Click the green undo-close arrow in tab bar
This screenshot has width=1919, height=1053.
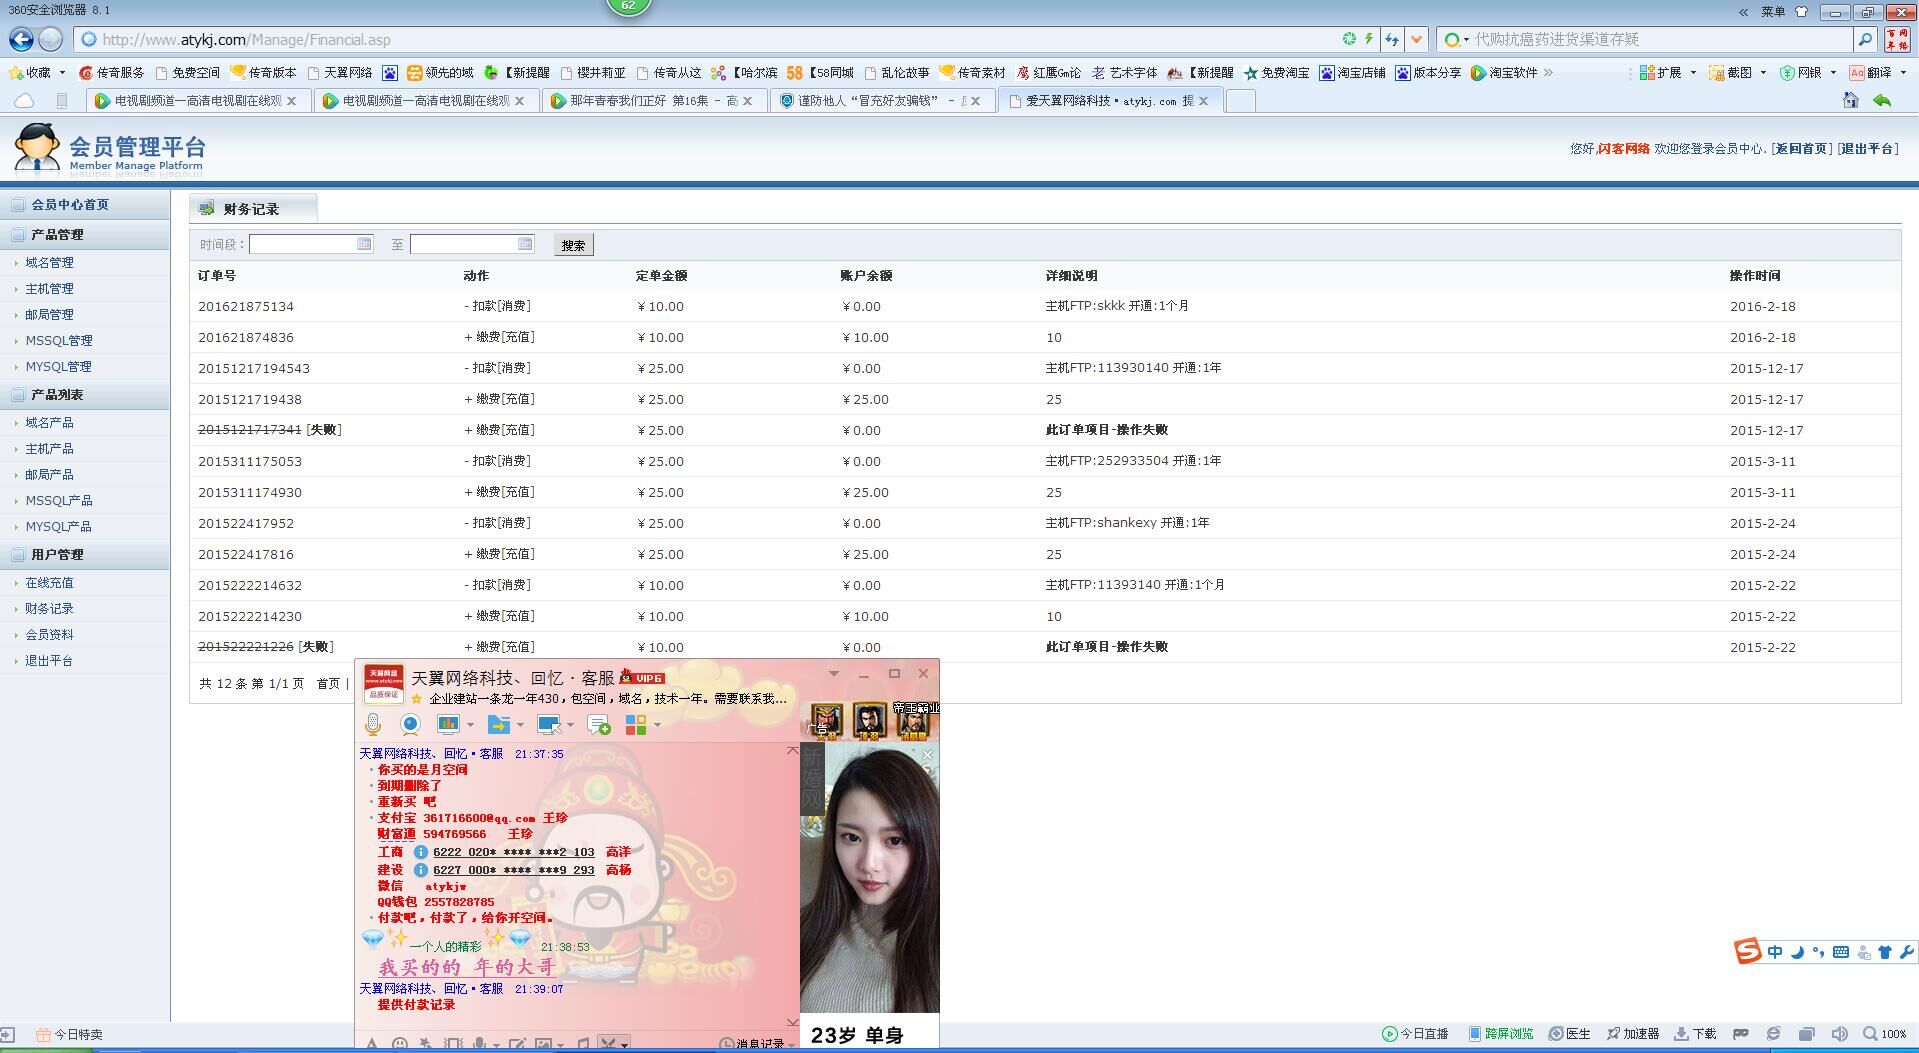(1883, 100)
